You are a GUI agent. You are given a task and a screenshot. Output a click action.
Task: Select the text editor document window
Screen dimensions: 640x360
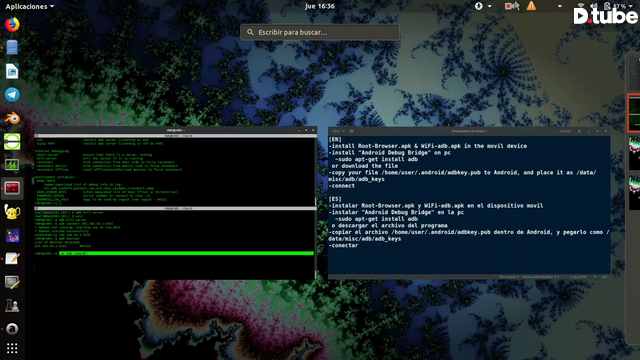[x=469, y=203]
